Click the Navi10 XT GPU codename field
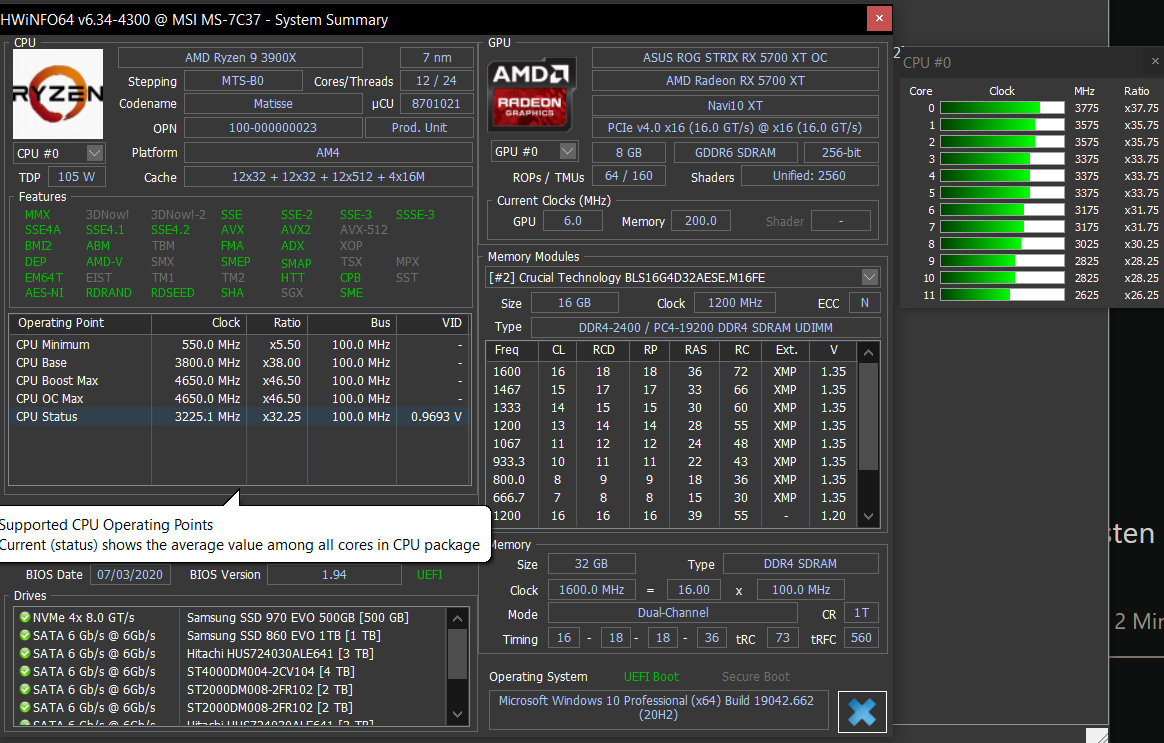 tap(735, 105)
